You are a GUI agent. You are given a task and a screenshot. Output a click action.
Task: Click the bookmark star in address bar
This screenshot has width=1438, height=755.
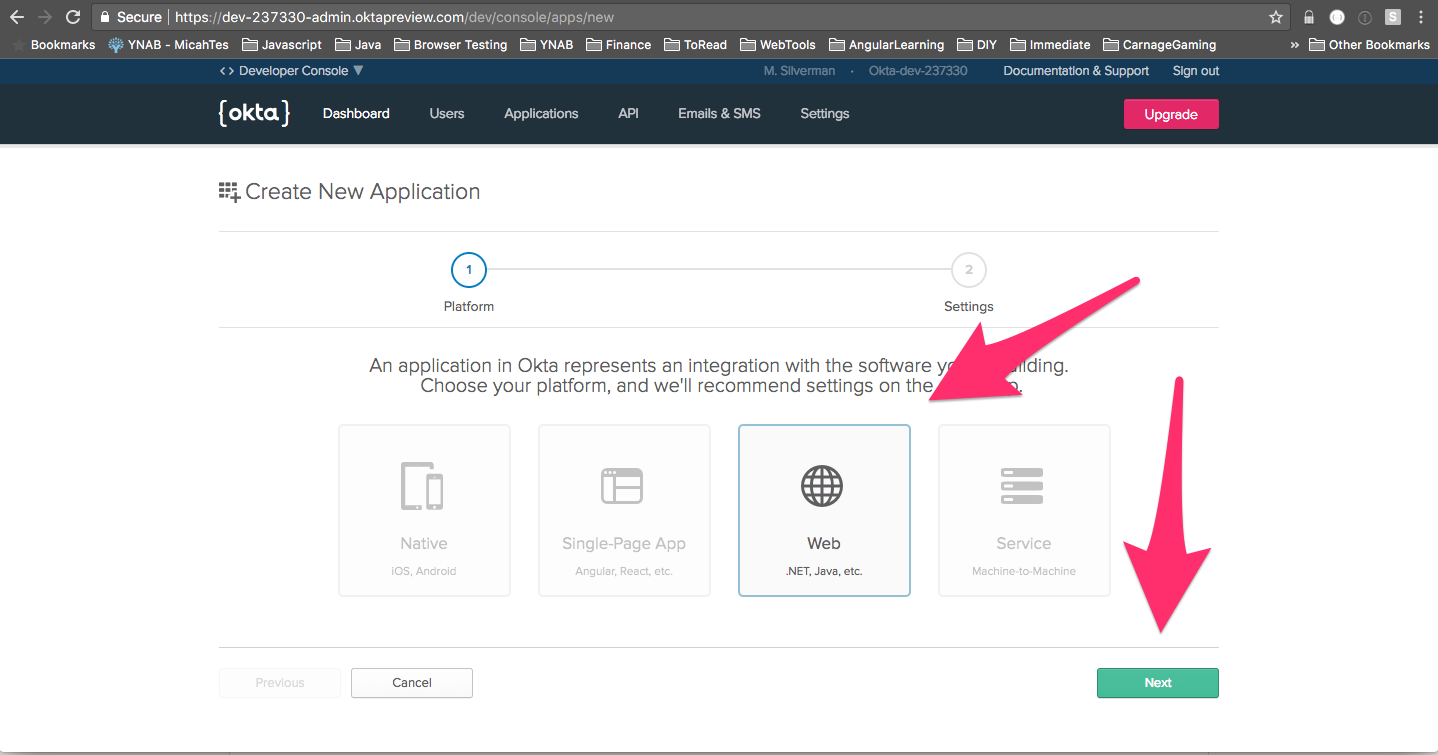1275,17
